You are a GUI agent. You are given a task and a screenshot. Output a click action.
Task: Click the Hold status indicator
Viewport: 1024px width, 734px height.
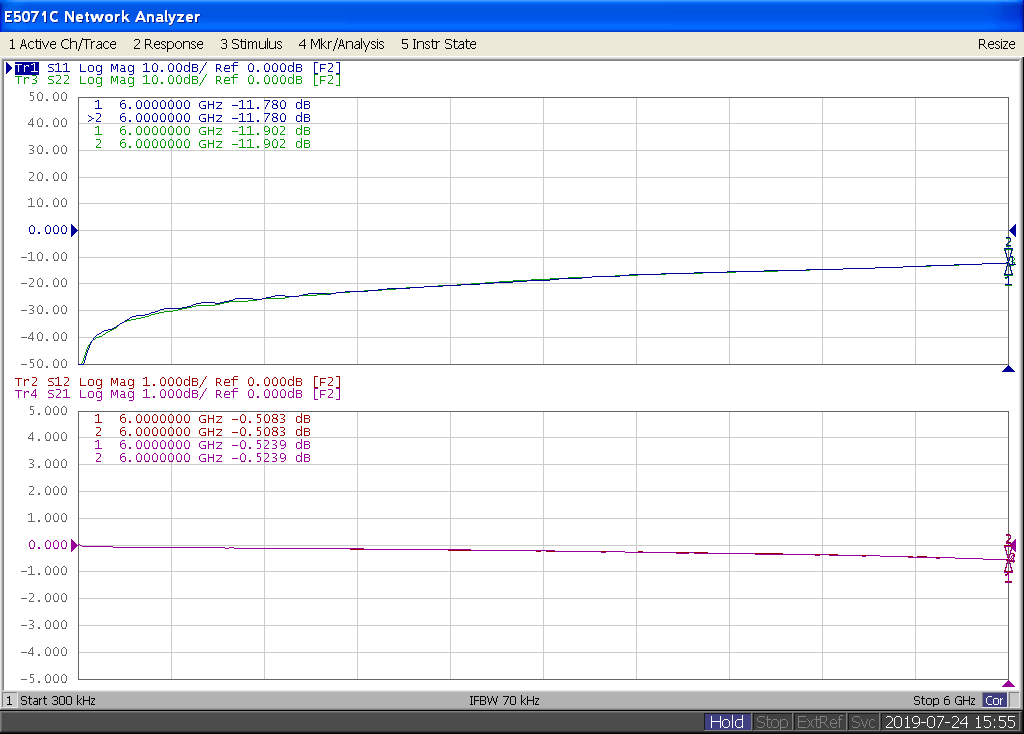point(726,722)
